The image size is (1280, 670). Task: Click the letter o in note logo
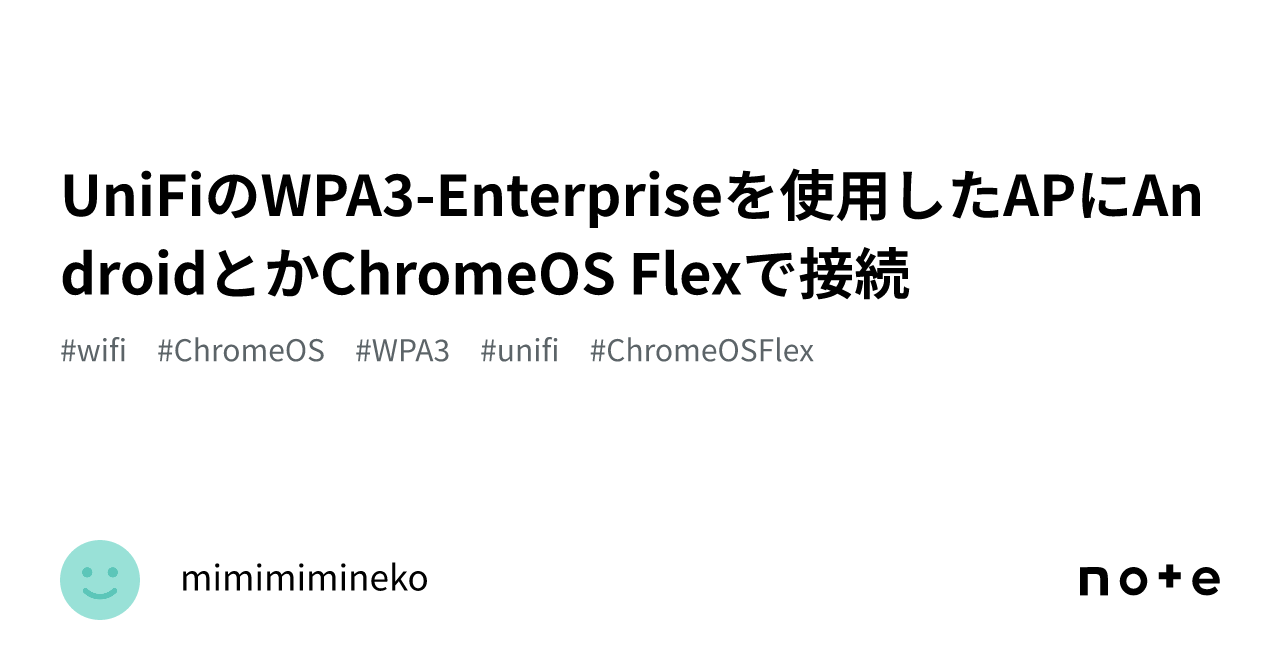pyautogui.click(x=1135, y=581)
